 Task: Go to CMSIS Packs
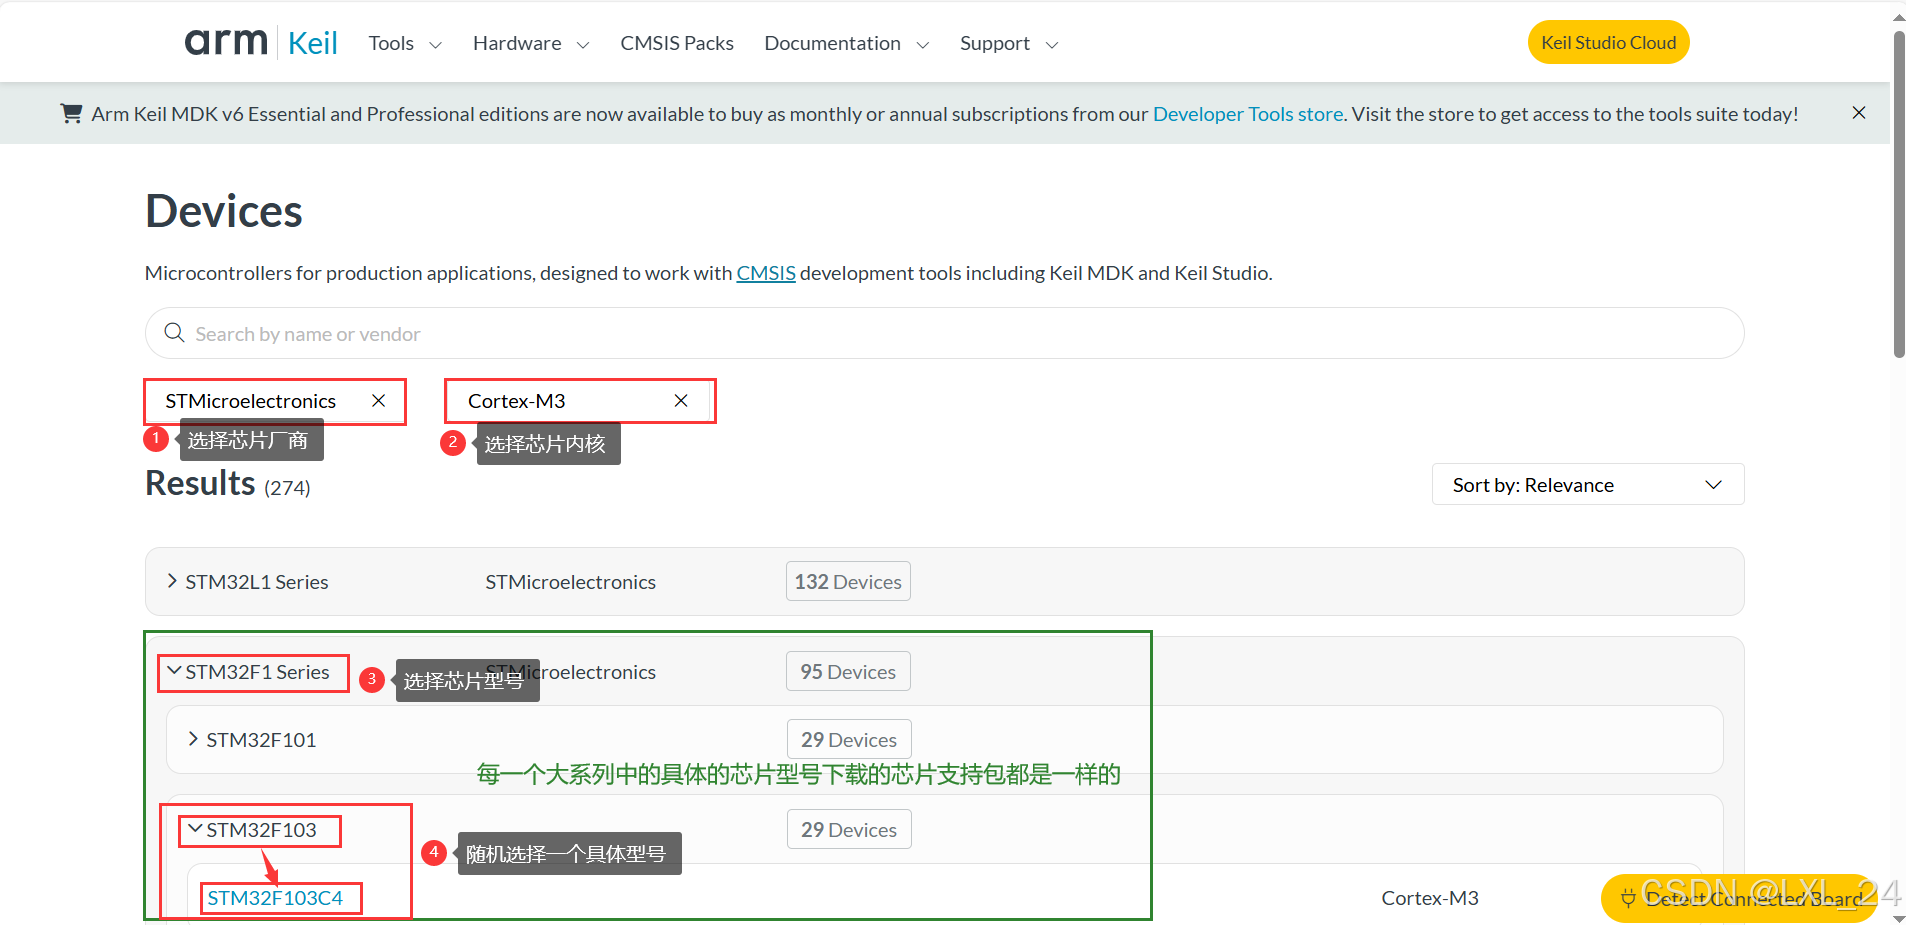coord(677,43)
